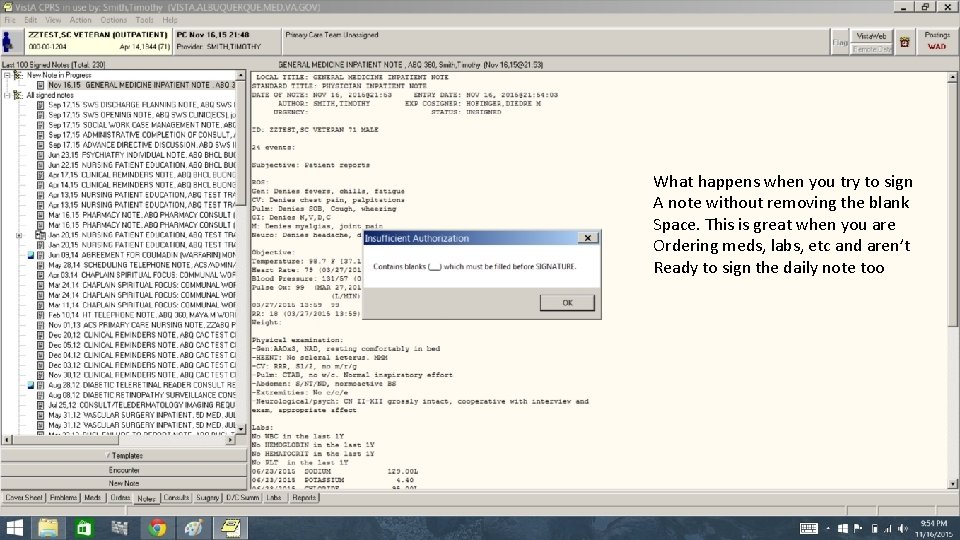This screenshot has height=540, width=960.
Task: Open the Edit menu
Action: pos(31,20)
